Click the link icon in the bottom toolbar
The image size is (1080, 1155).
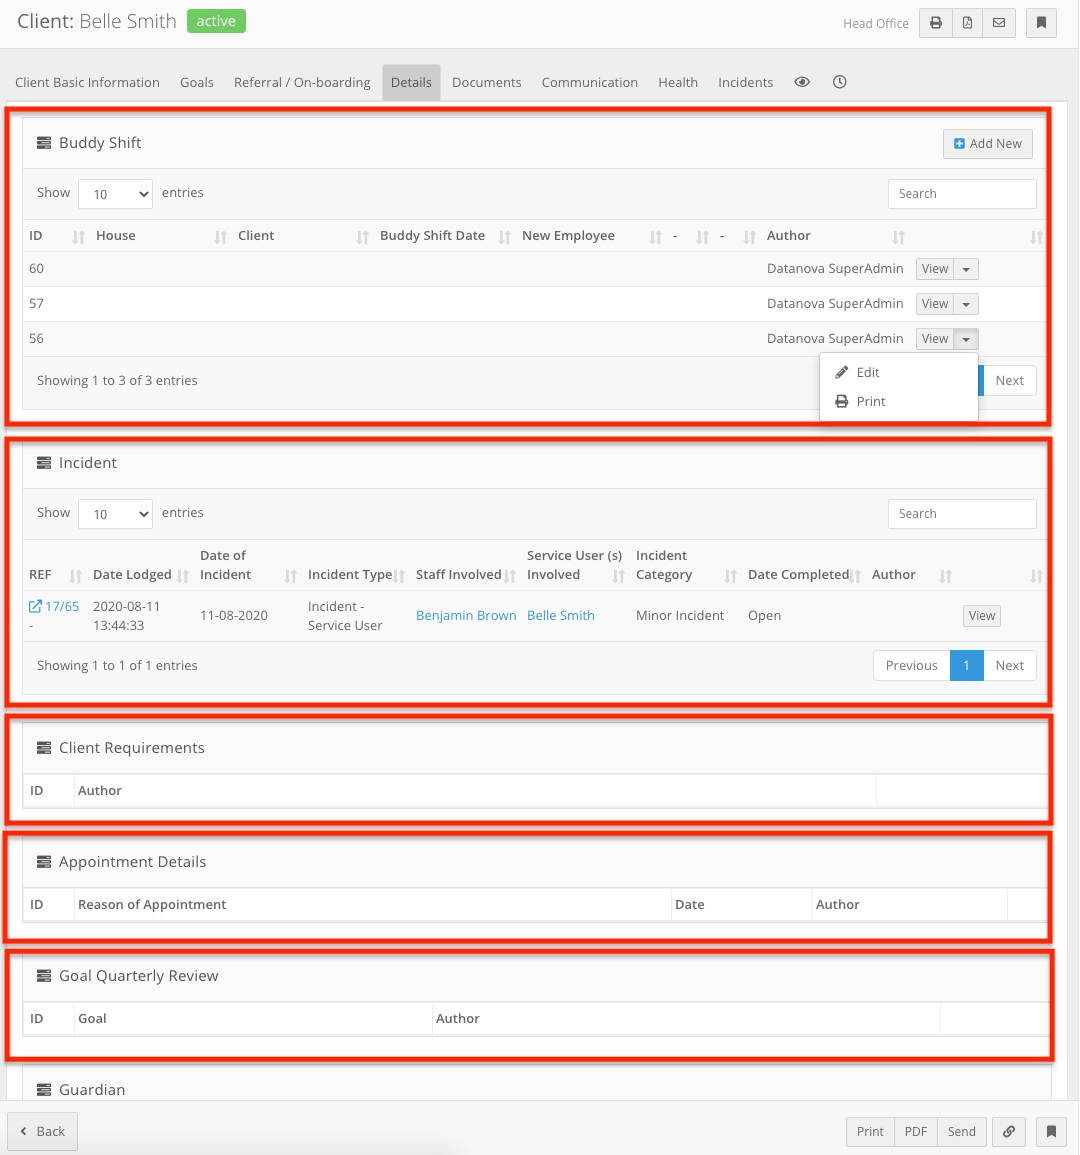pyautogui.click(x=1009, y=1131)
